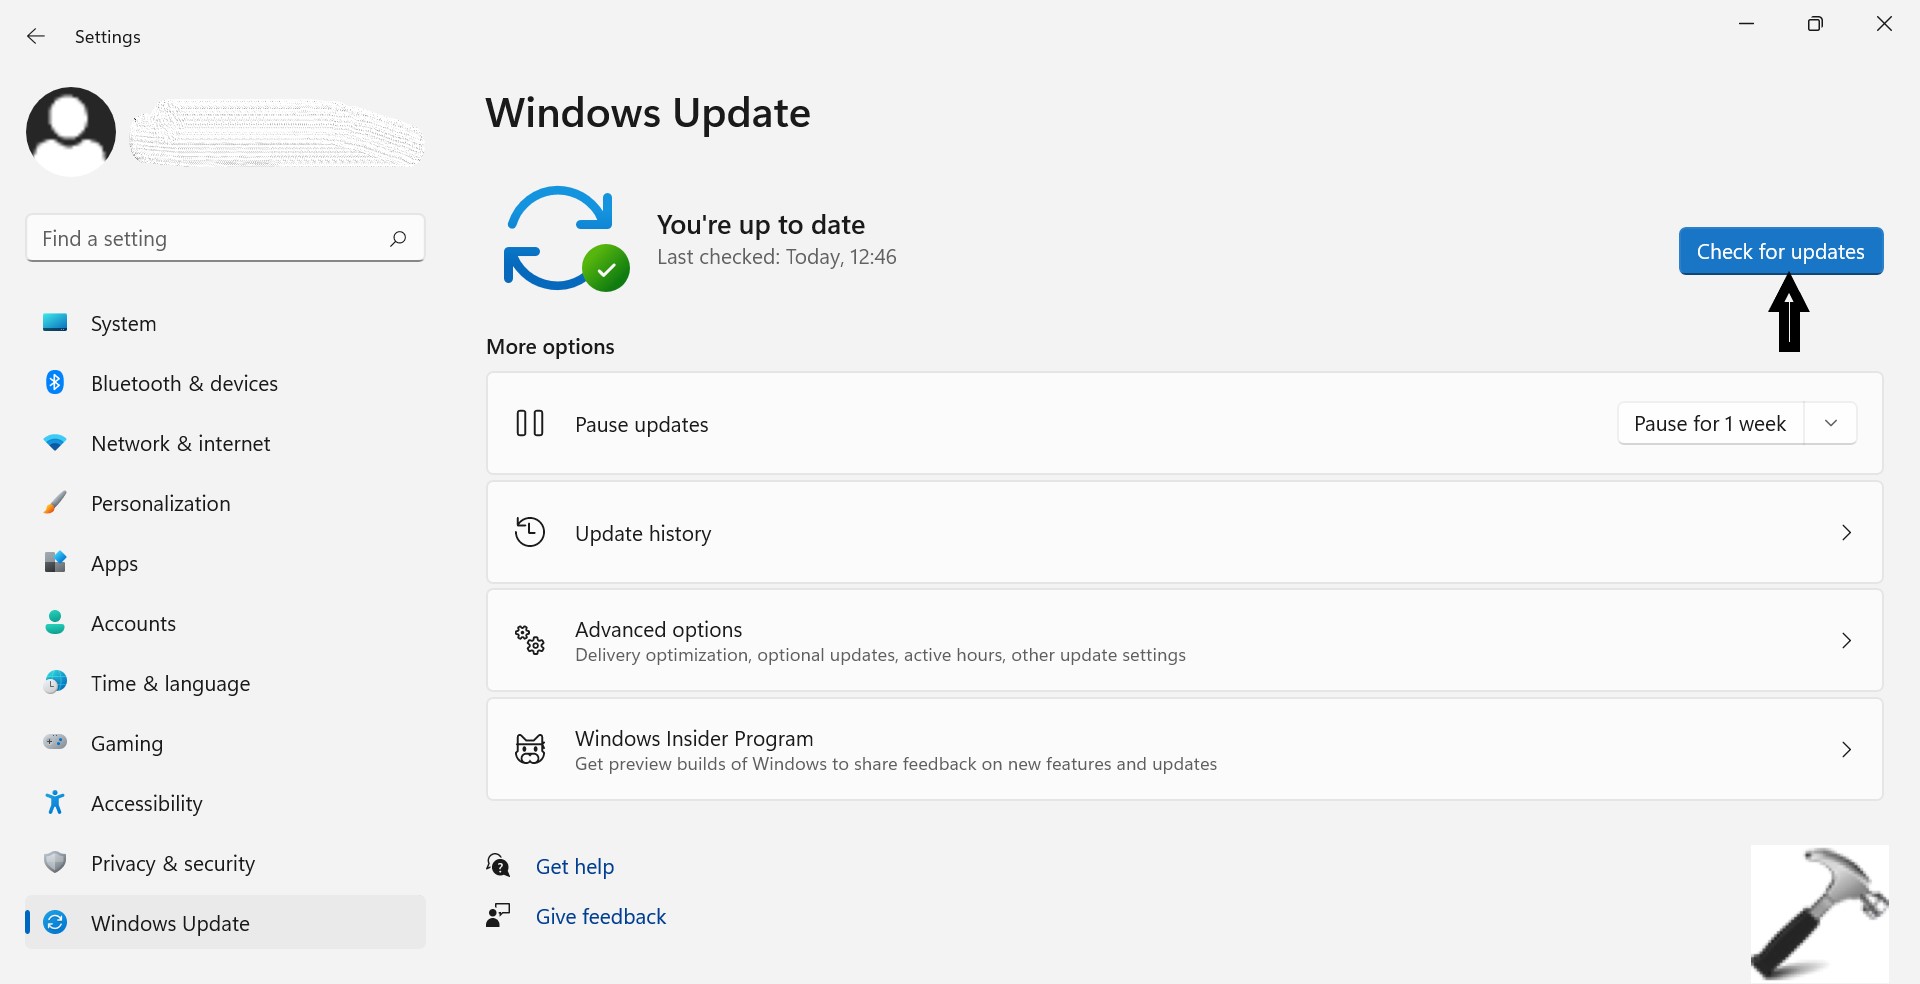Viewport: 1920px width, 984px height.
Task: Click the user profile avatar picture
Action: [71, 131]
